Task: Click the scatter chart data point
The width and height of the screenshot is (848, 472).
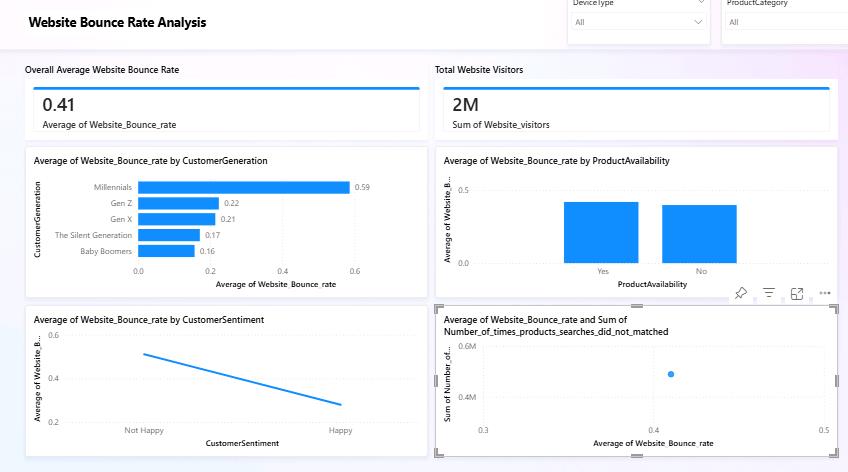Action: coord(671,374)
